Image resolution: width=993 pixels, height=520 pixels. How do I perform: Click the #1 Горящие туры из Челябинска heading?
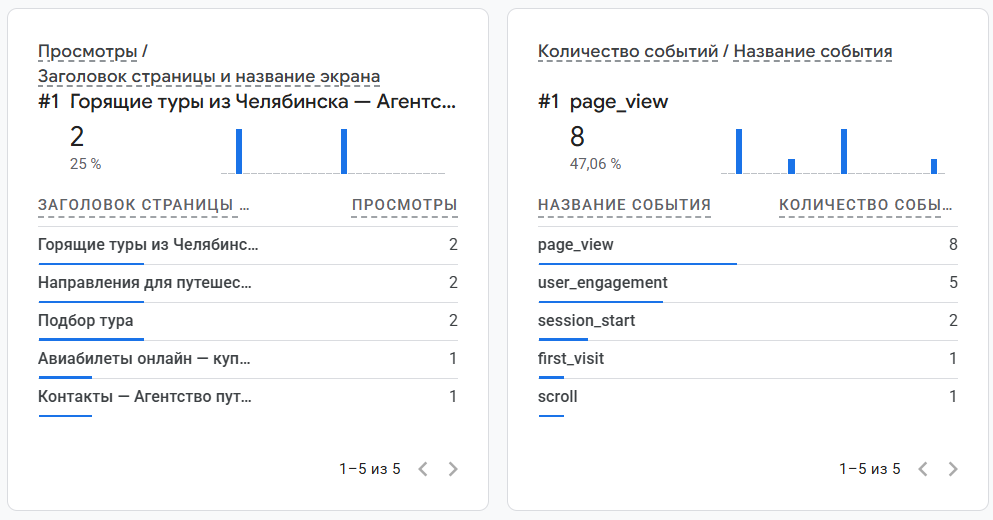pyautogui.click(x=247, y=101)
